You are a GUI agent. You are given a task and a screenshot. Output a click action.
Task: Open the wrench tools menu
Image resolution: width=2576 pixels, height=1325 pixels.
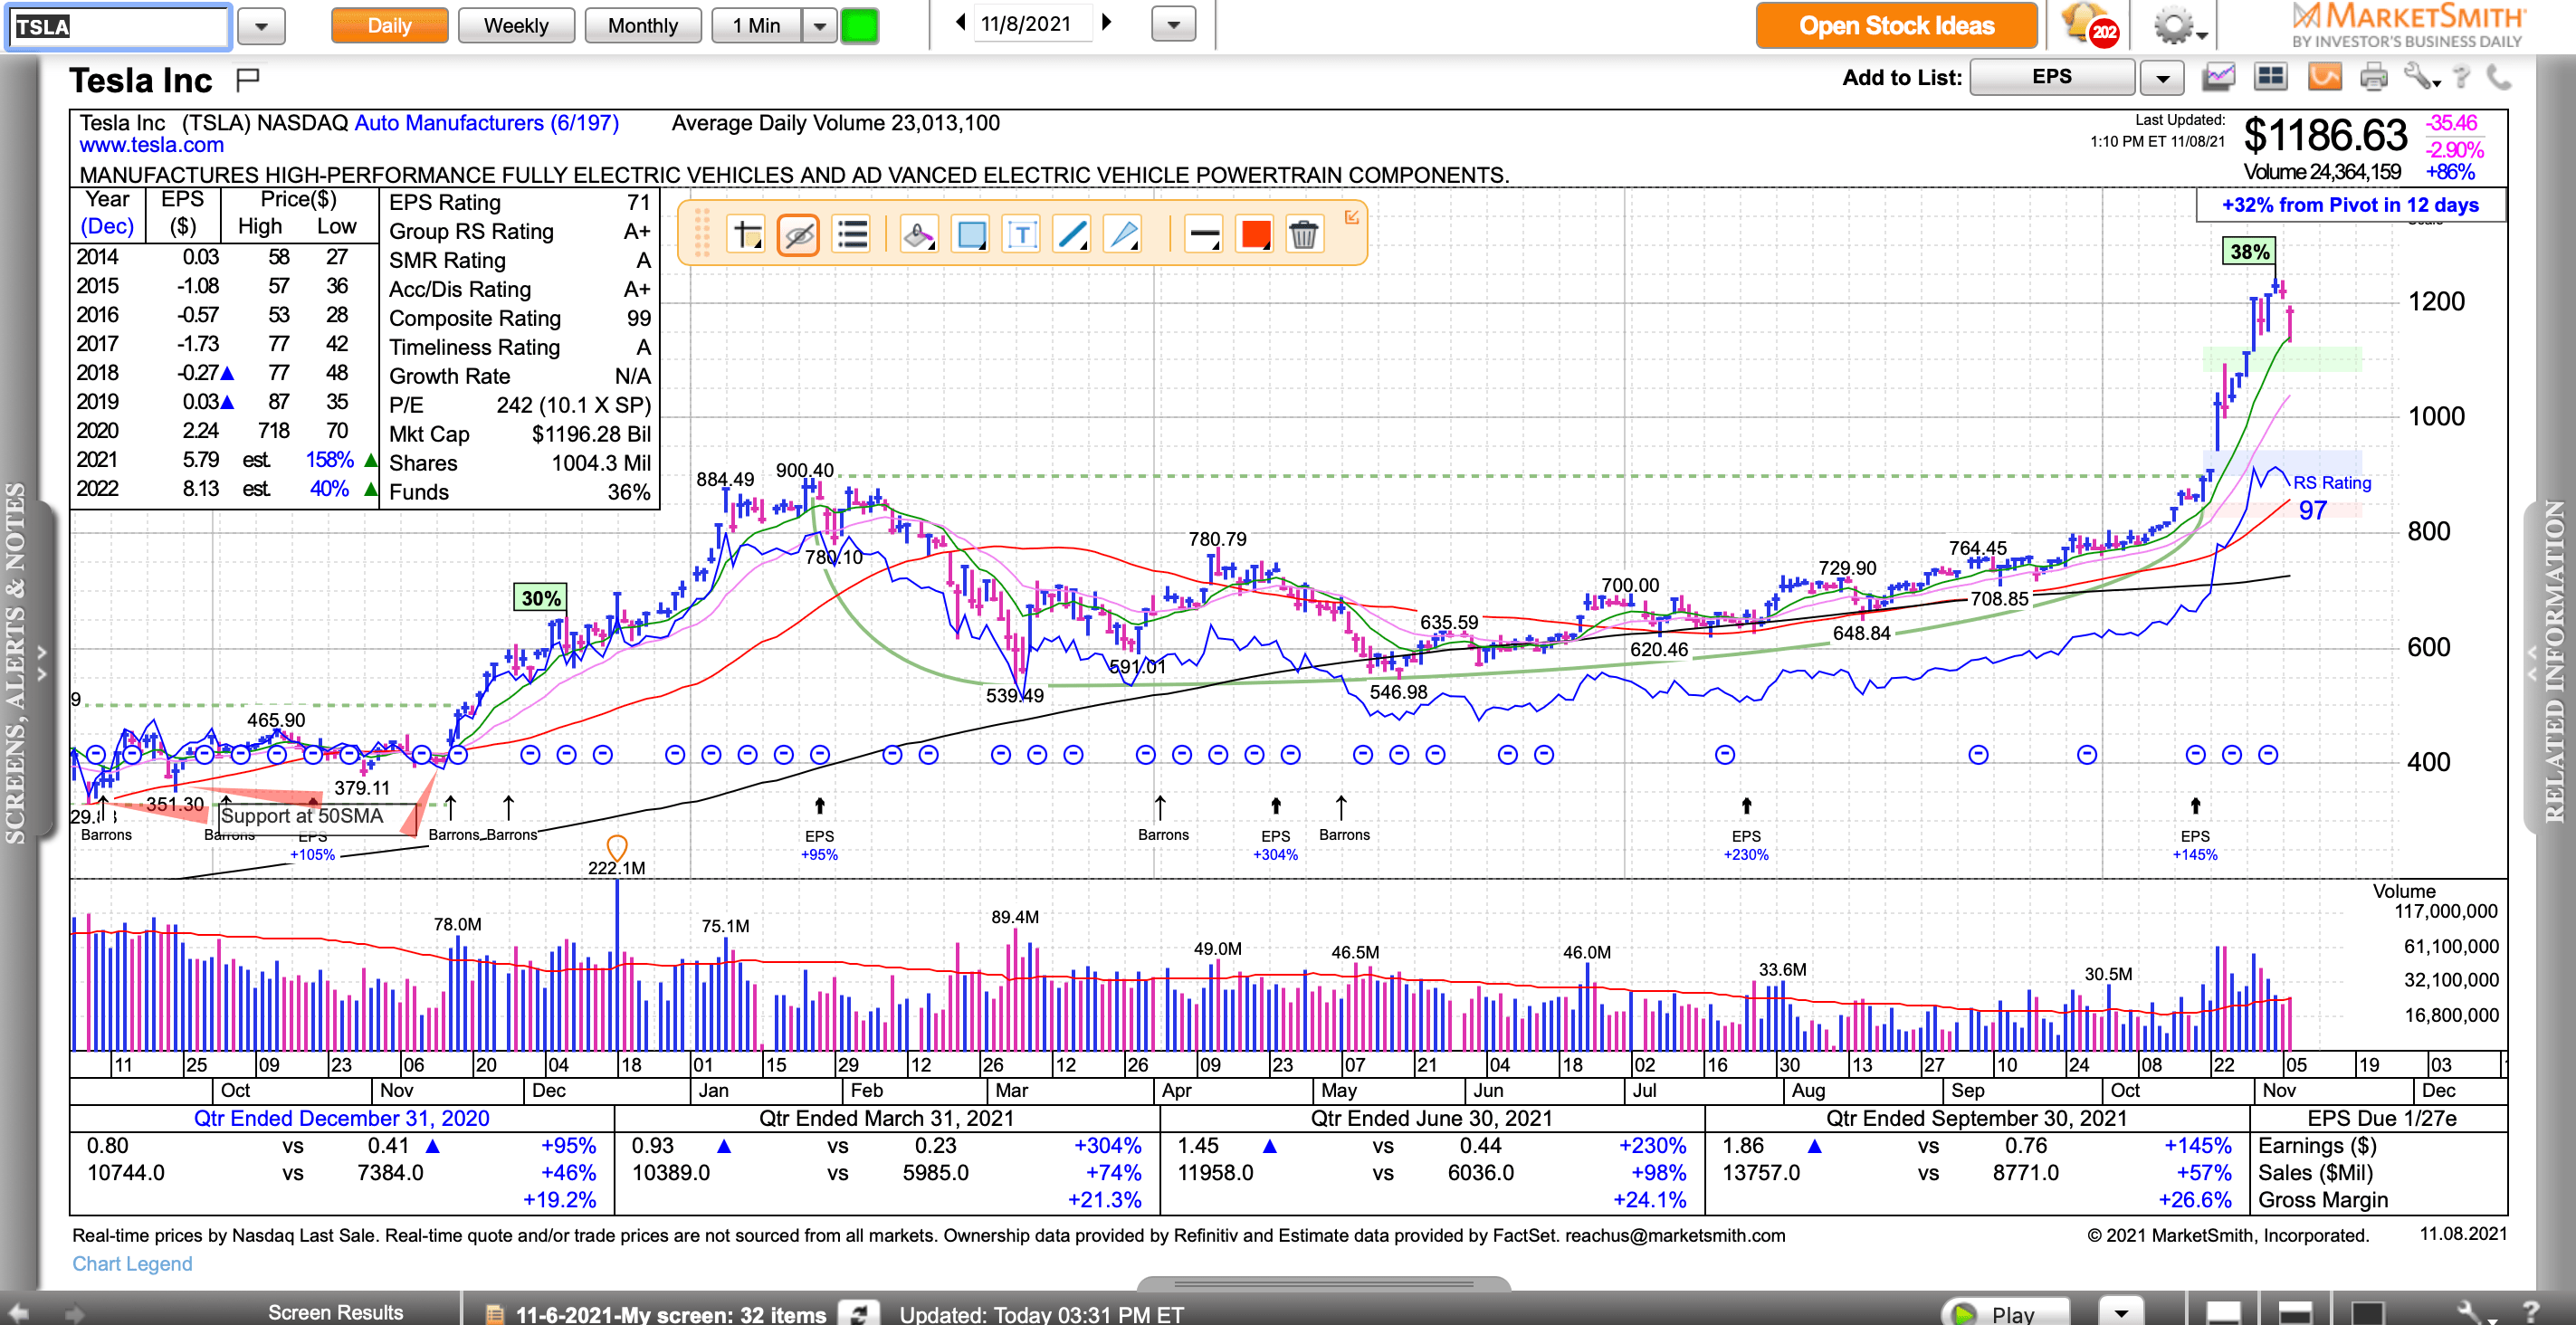(x=2422, y=77)
